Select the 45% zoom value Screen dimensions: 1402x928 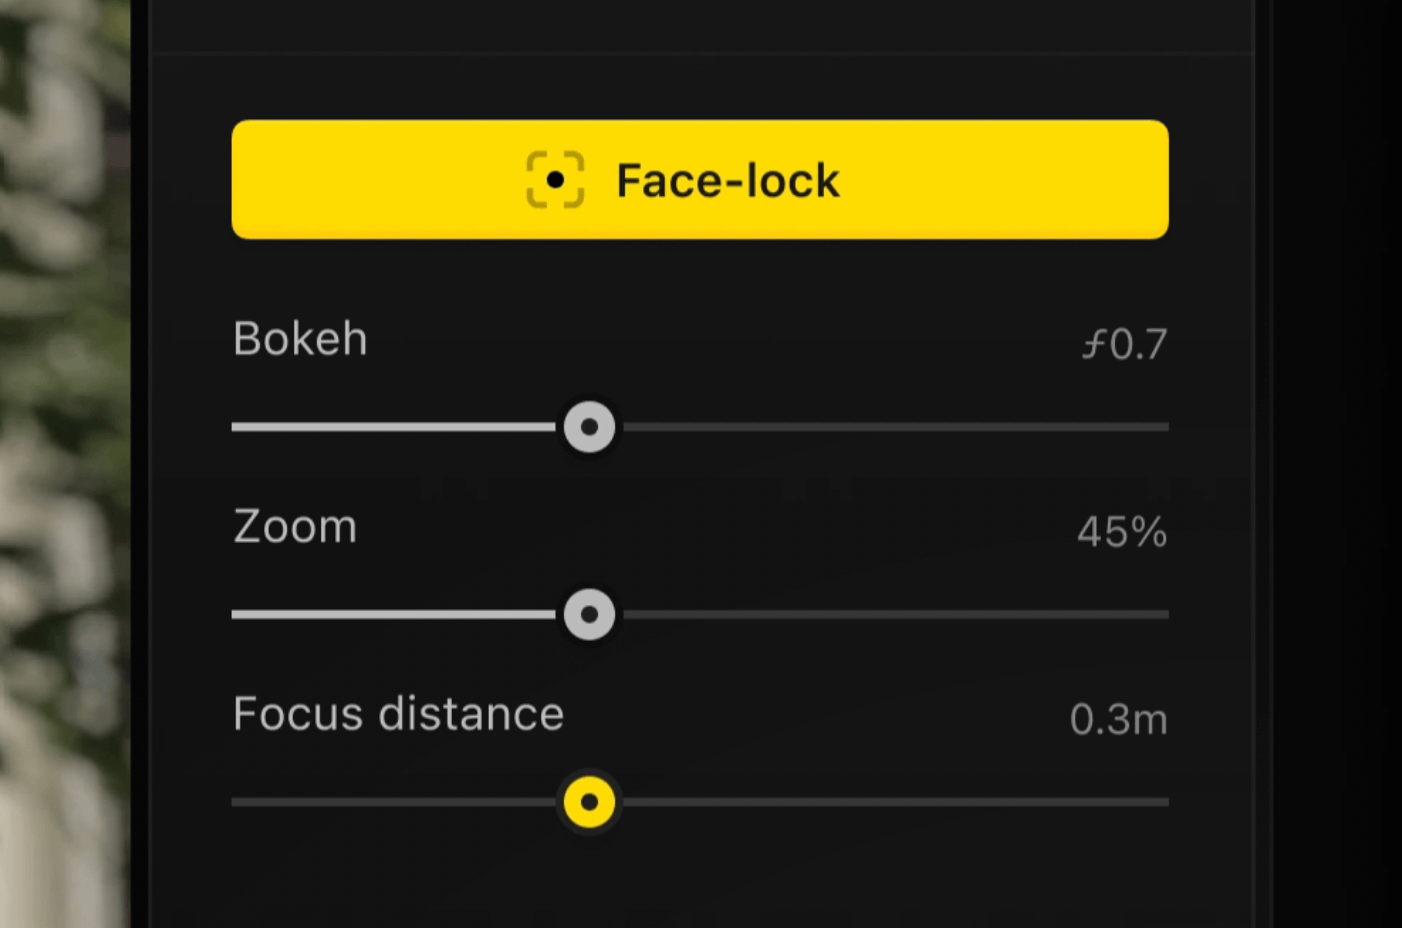point(1122,532)
